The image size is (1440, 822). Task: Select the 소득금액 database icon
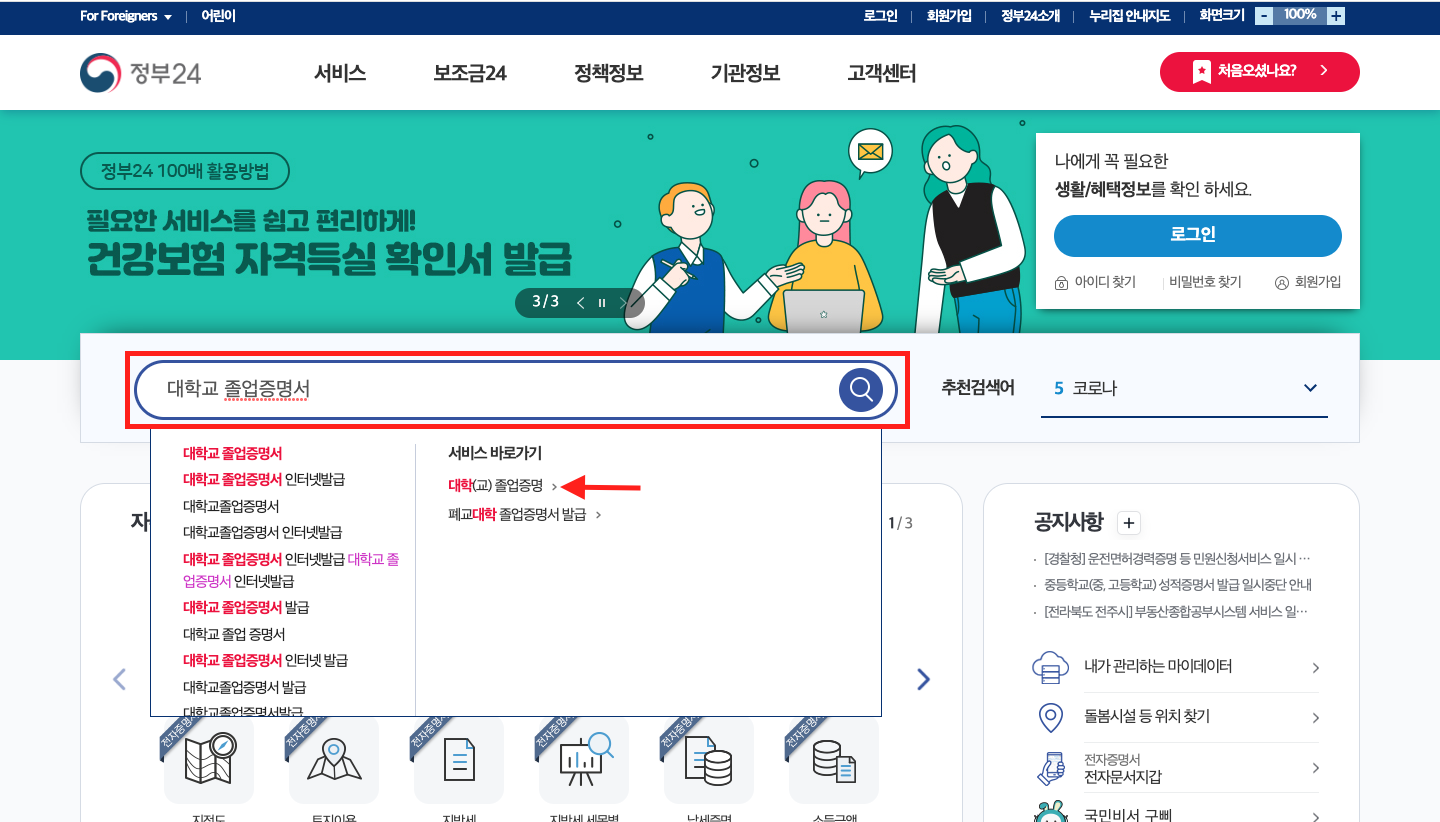(x=834, y=760)
